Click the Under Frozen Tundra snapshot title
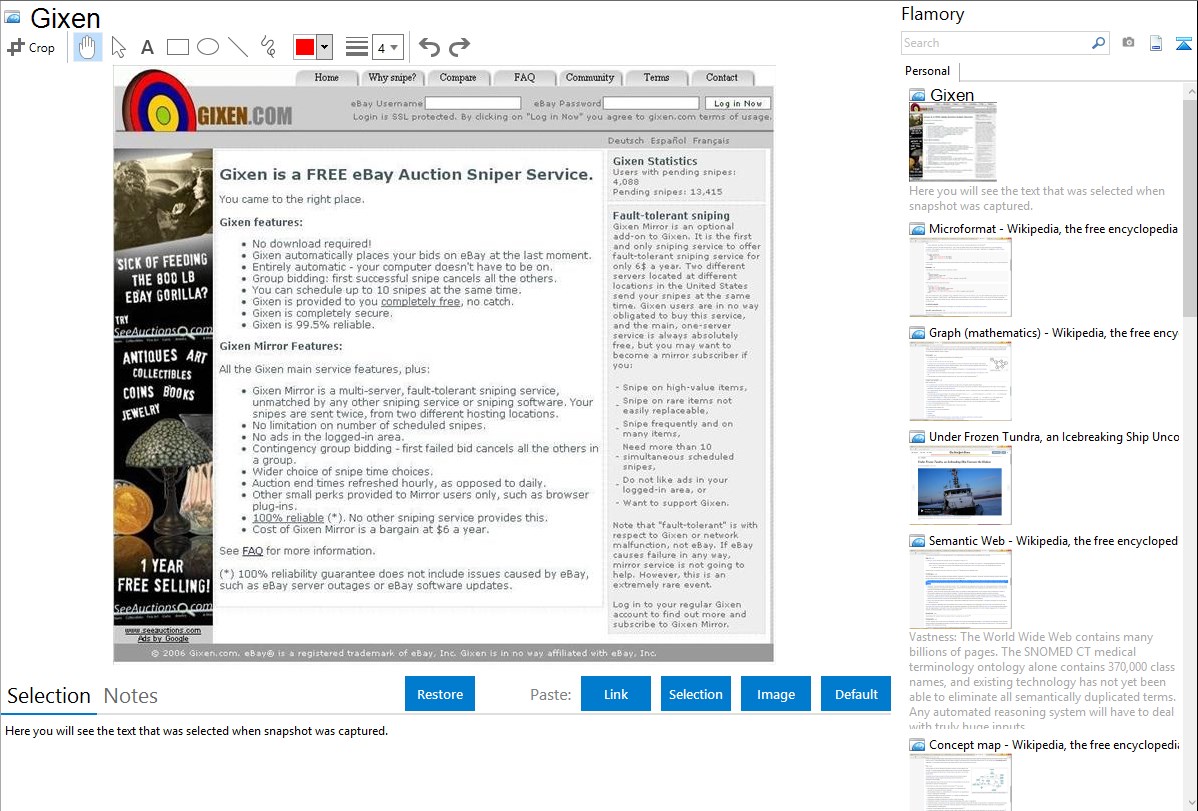1198x811 pixels. [x=1054, y=436]
